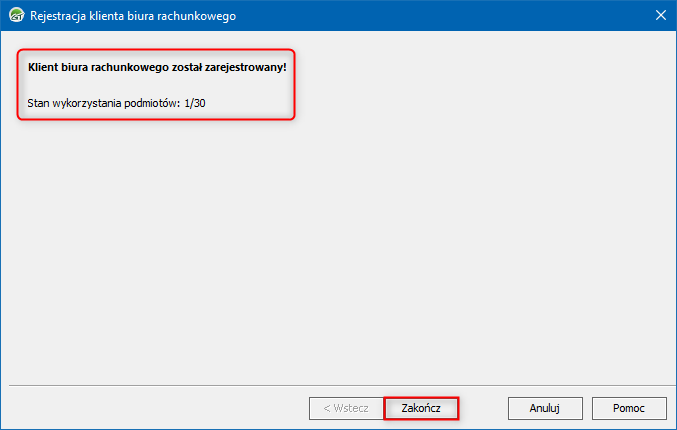
Task: Click the 'Rejestracja klienta biura rachunkowego' window title
Action: (133, 16)
